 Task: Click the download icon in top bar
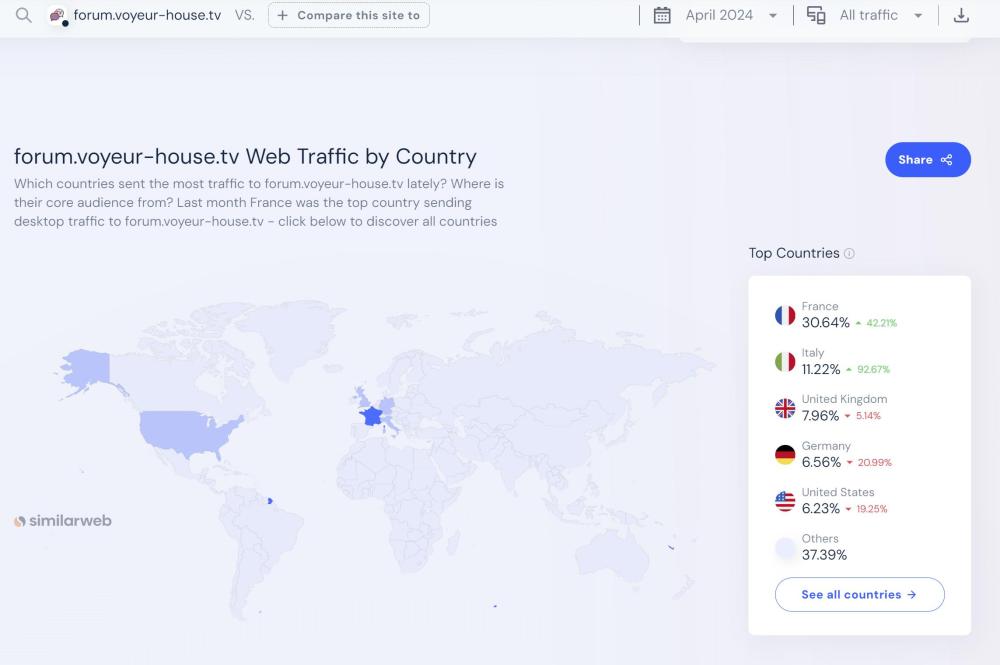point(961,15)
